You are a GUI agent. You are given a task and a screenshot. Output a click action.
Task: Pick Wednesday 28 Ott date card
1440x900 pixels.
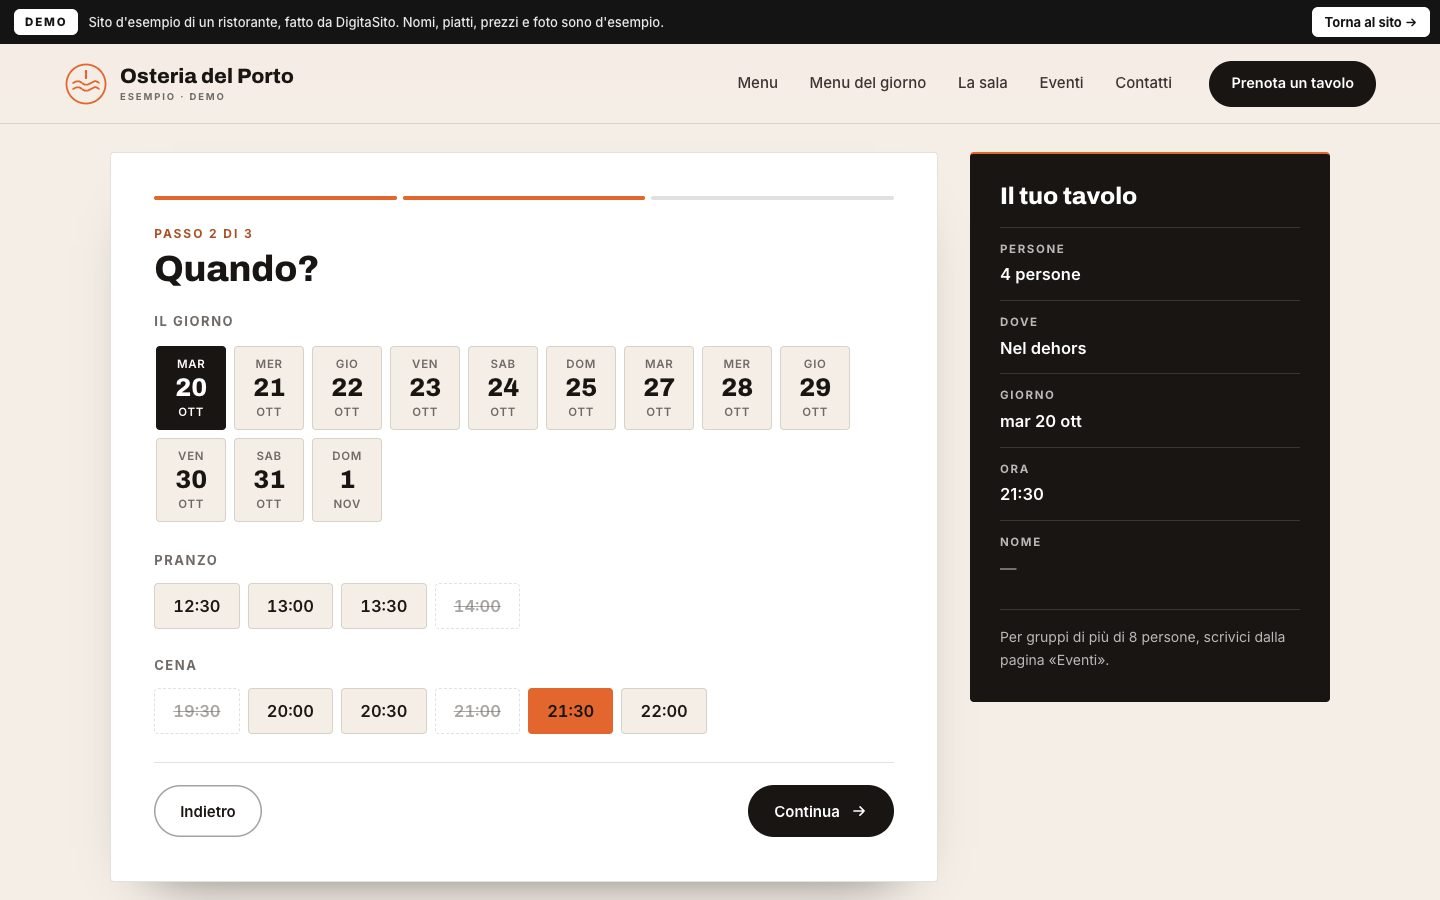(737, 388)
